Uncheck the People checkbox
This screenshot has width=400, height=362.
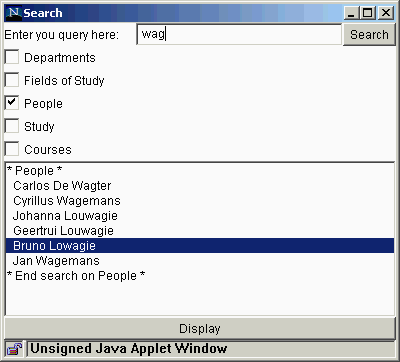tap(12, 103)
